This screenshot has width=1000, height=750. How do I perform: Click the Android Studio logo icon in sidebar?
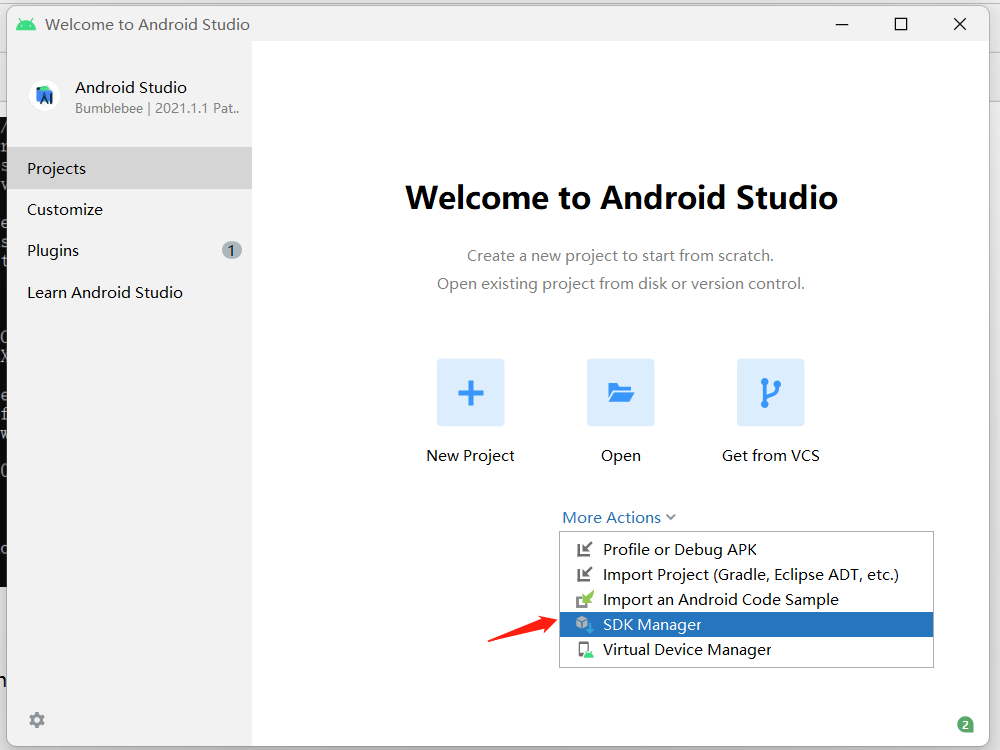45,96
